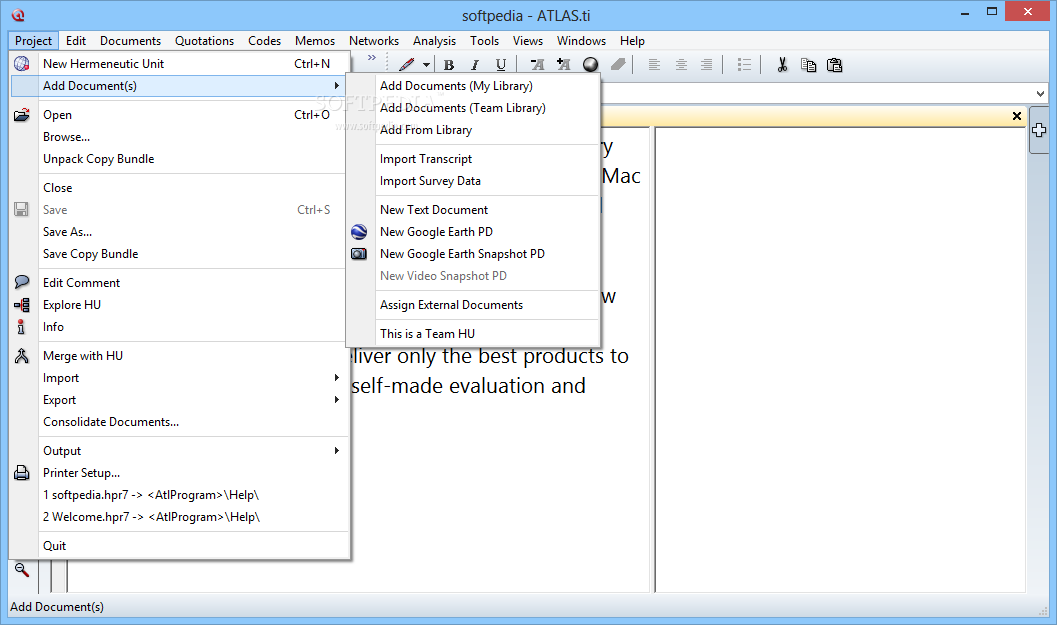The image size is (1057, 625).
Task: Choose Import Transcript
Action: tap(473, 159)
